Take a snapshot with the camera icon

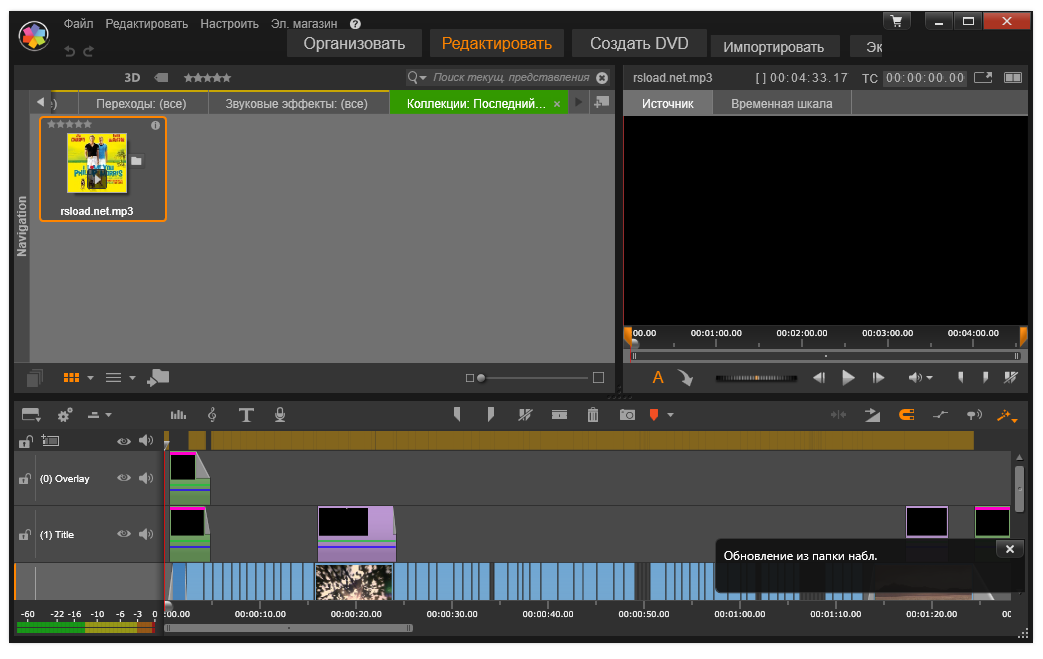627,415
